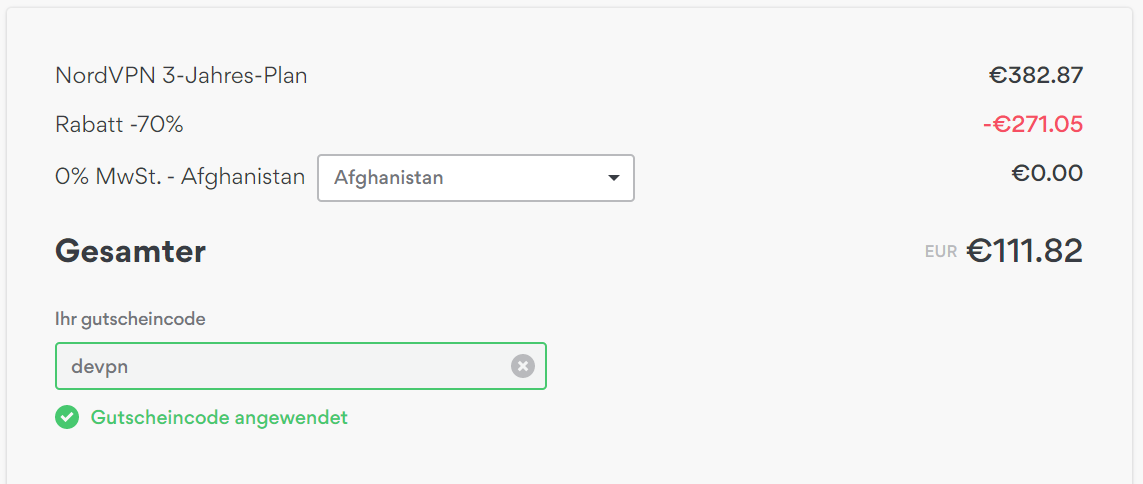Image resolution: width=1143 pixels, height=484 pixels.
Task: Focus the coupon code input field
Action: [x=300, y=366]
